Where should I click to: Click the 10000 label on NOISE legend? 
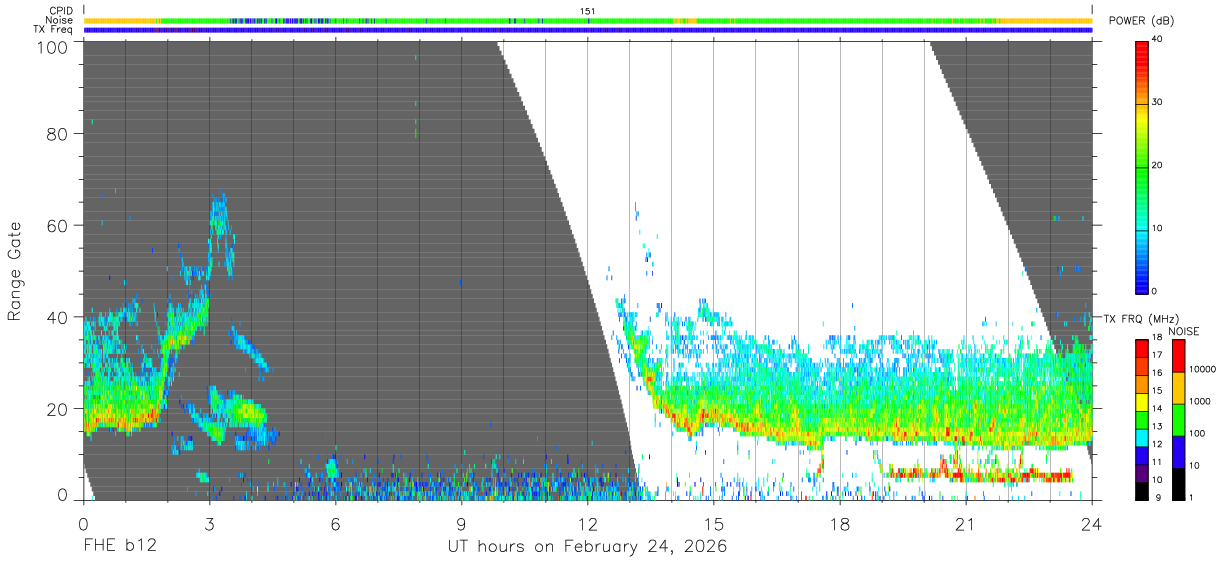[1203, 370]
